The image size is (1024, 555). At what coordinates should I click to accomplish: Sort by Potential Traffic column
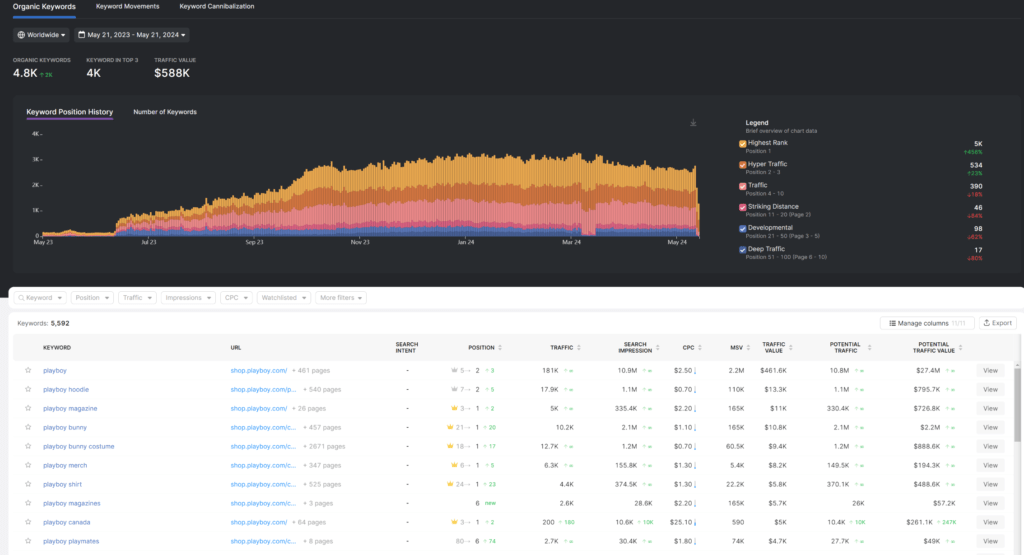pyautogui.click(x=869, y=348)
